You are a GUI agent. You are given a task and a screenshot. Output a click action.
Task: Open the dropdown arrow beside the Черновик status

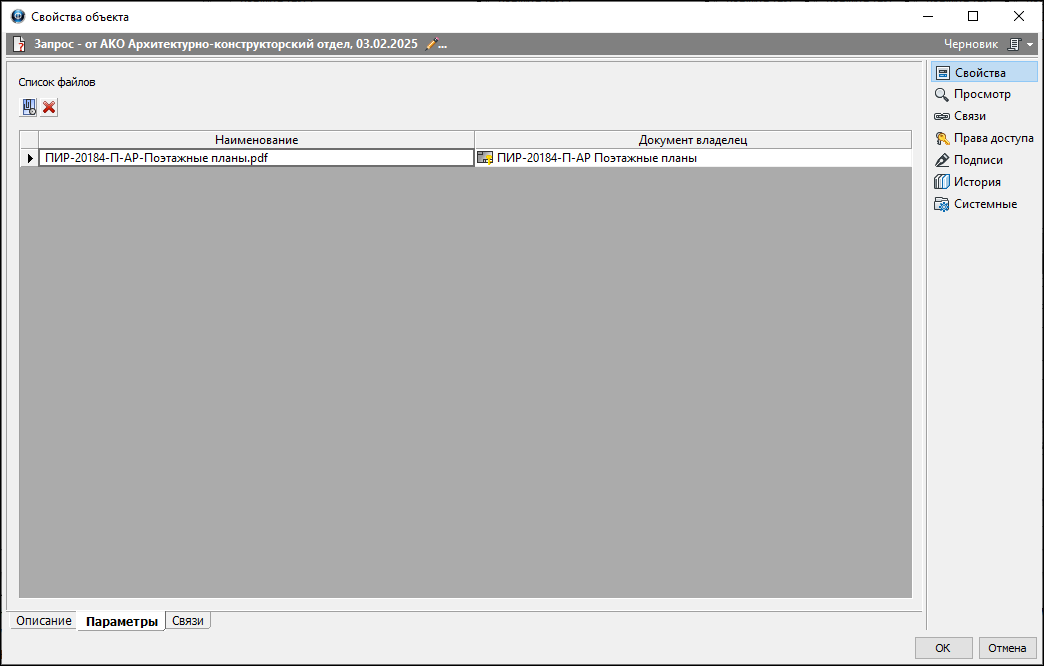[x=1030, y=45]
